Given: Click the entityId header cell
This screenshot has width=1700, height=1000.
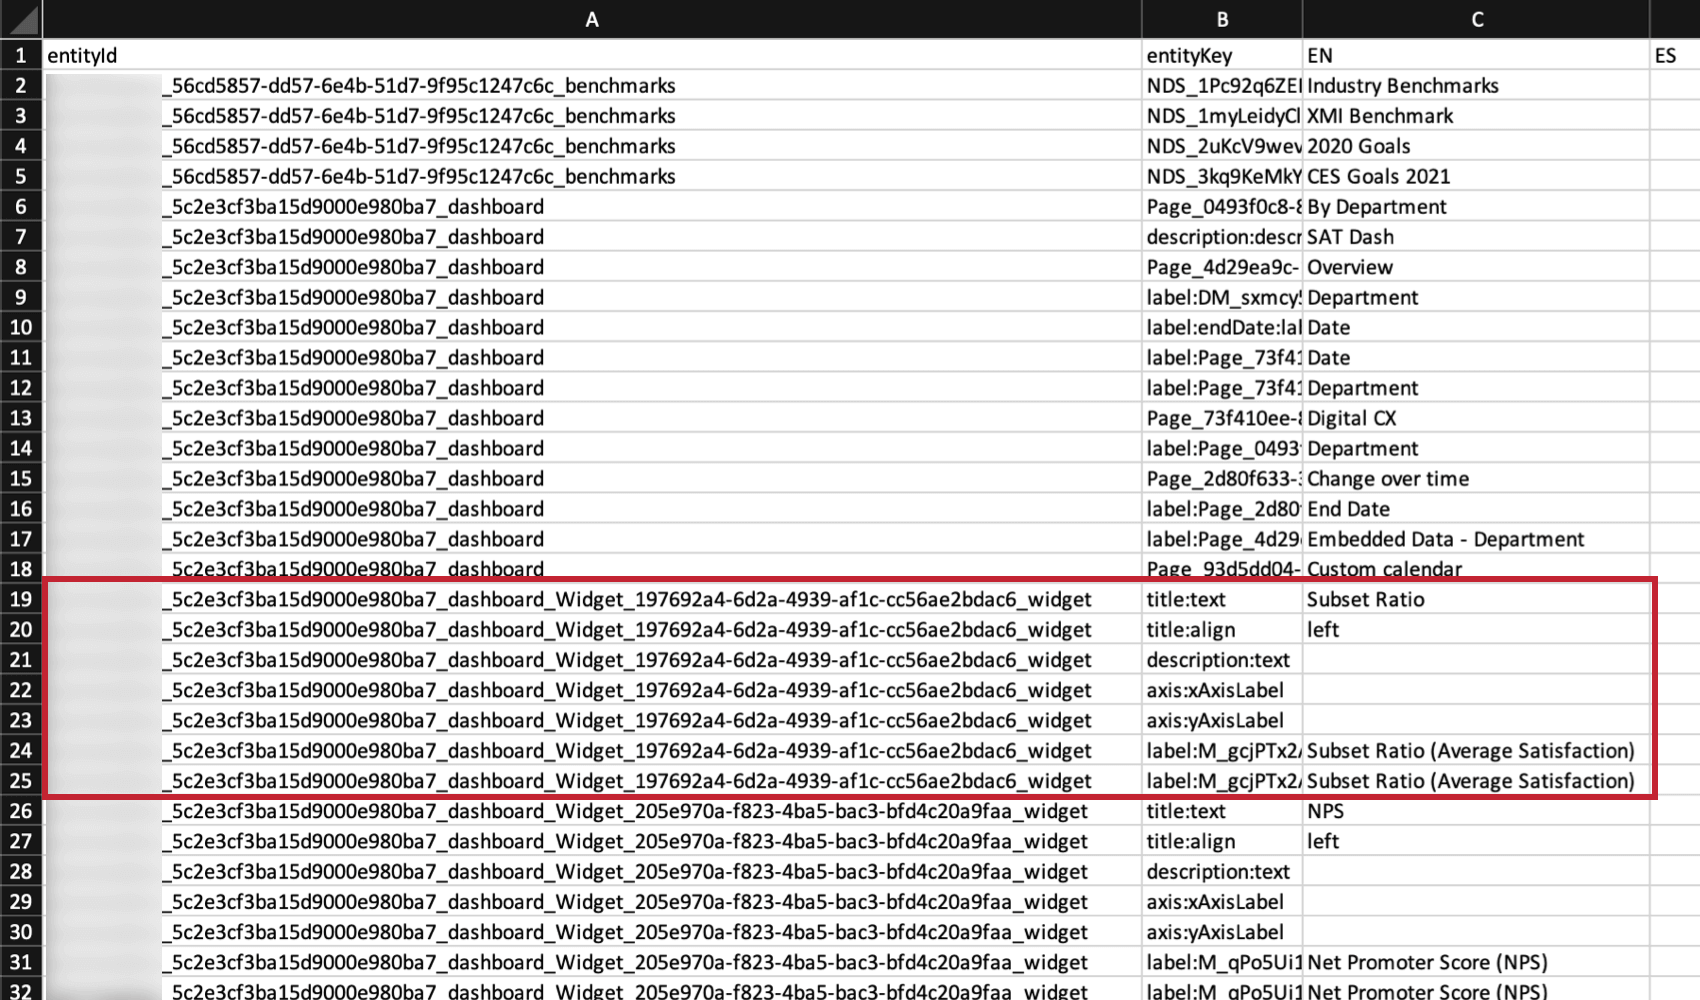Looking at the screenshot, I should click(80, 56).
